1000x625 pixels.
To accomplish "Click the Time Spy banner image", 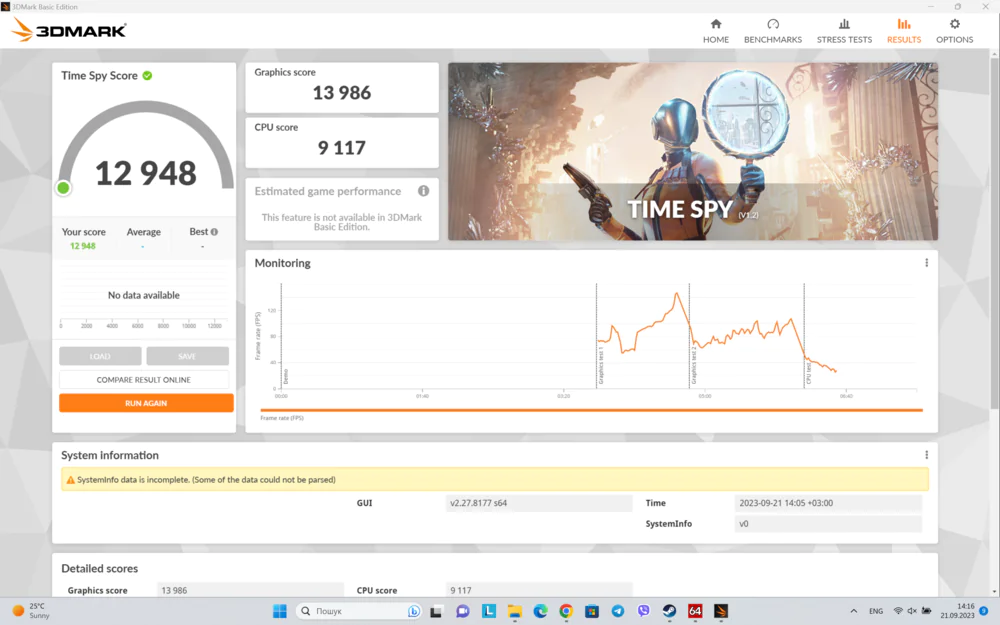I will click(693, 151).
